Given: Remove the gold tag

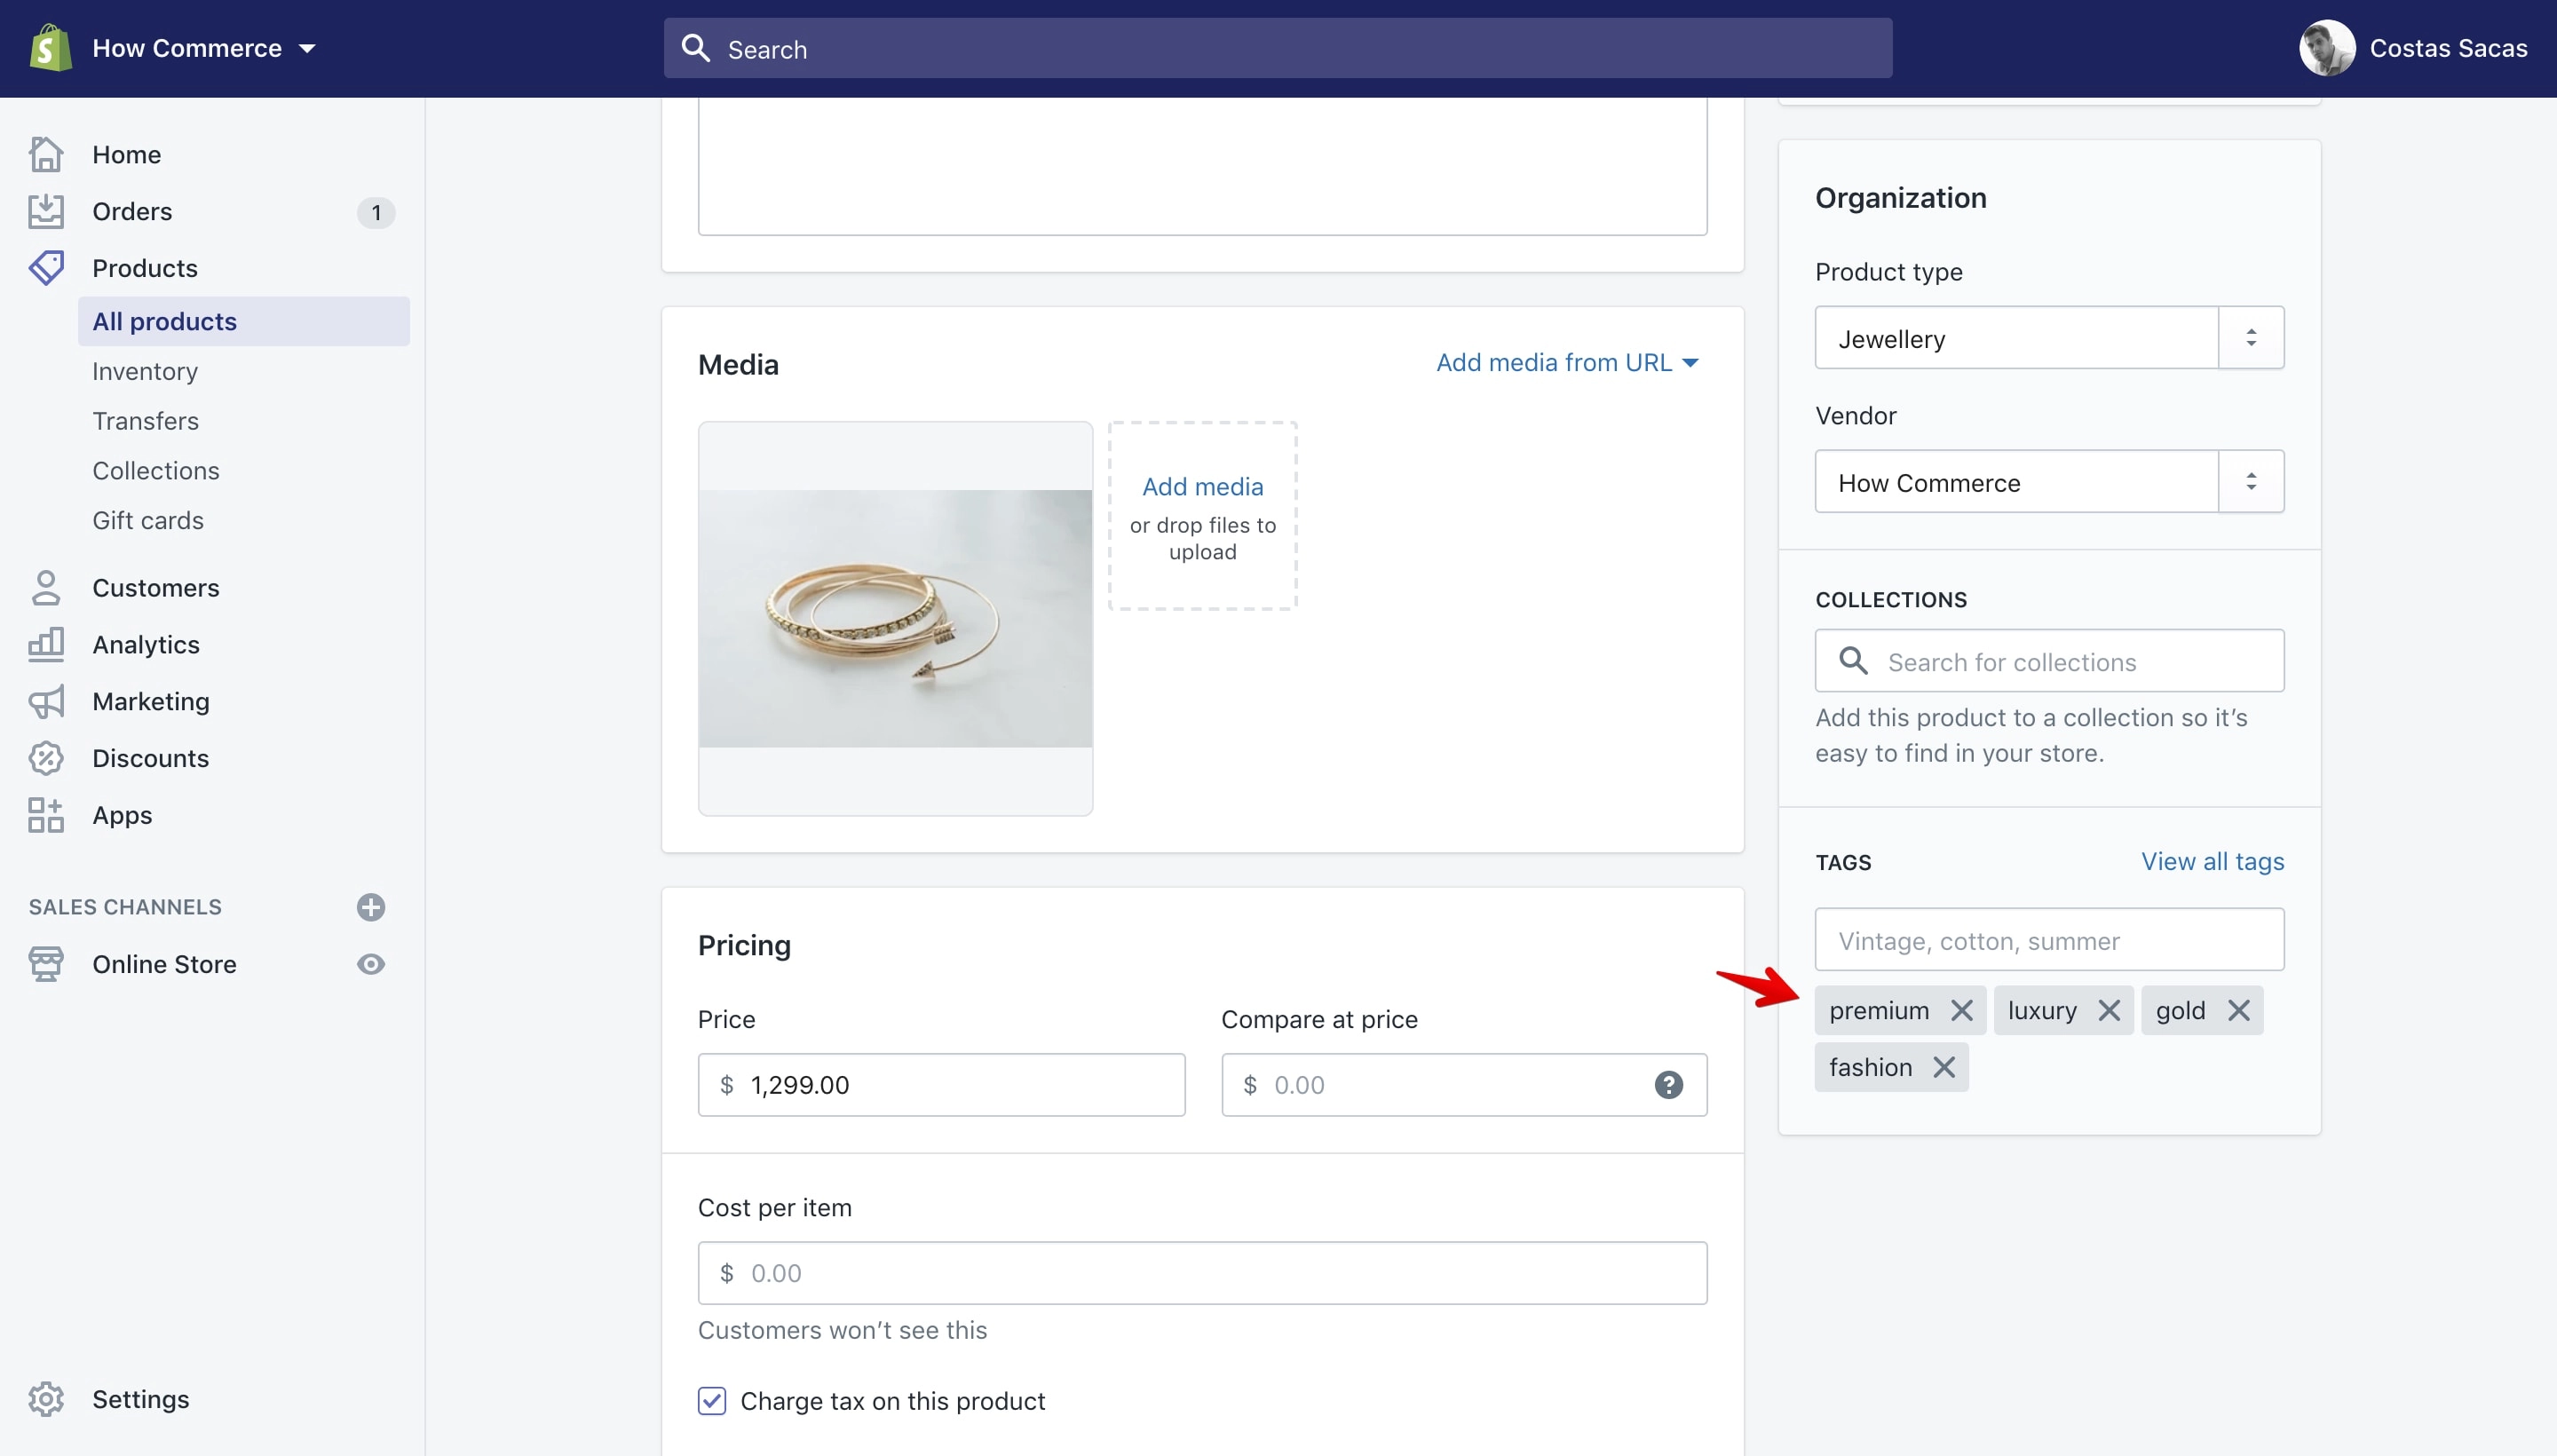Looking at the screenshot, I should 2238,1011.
